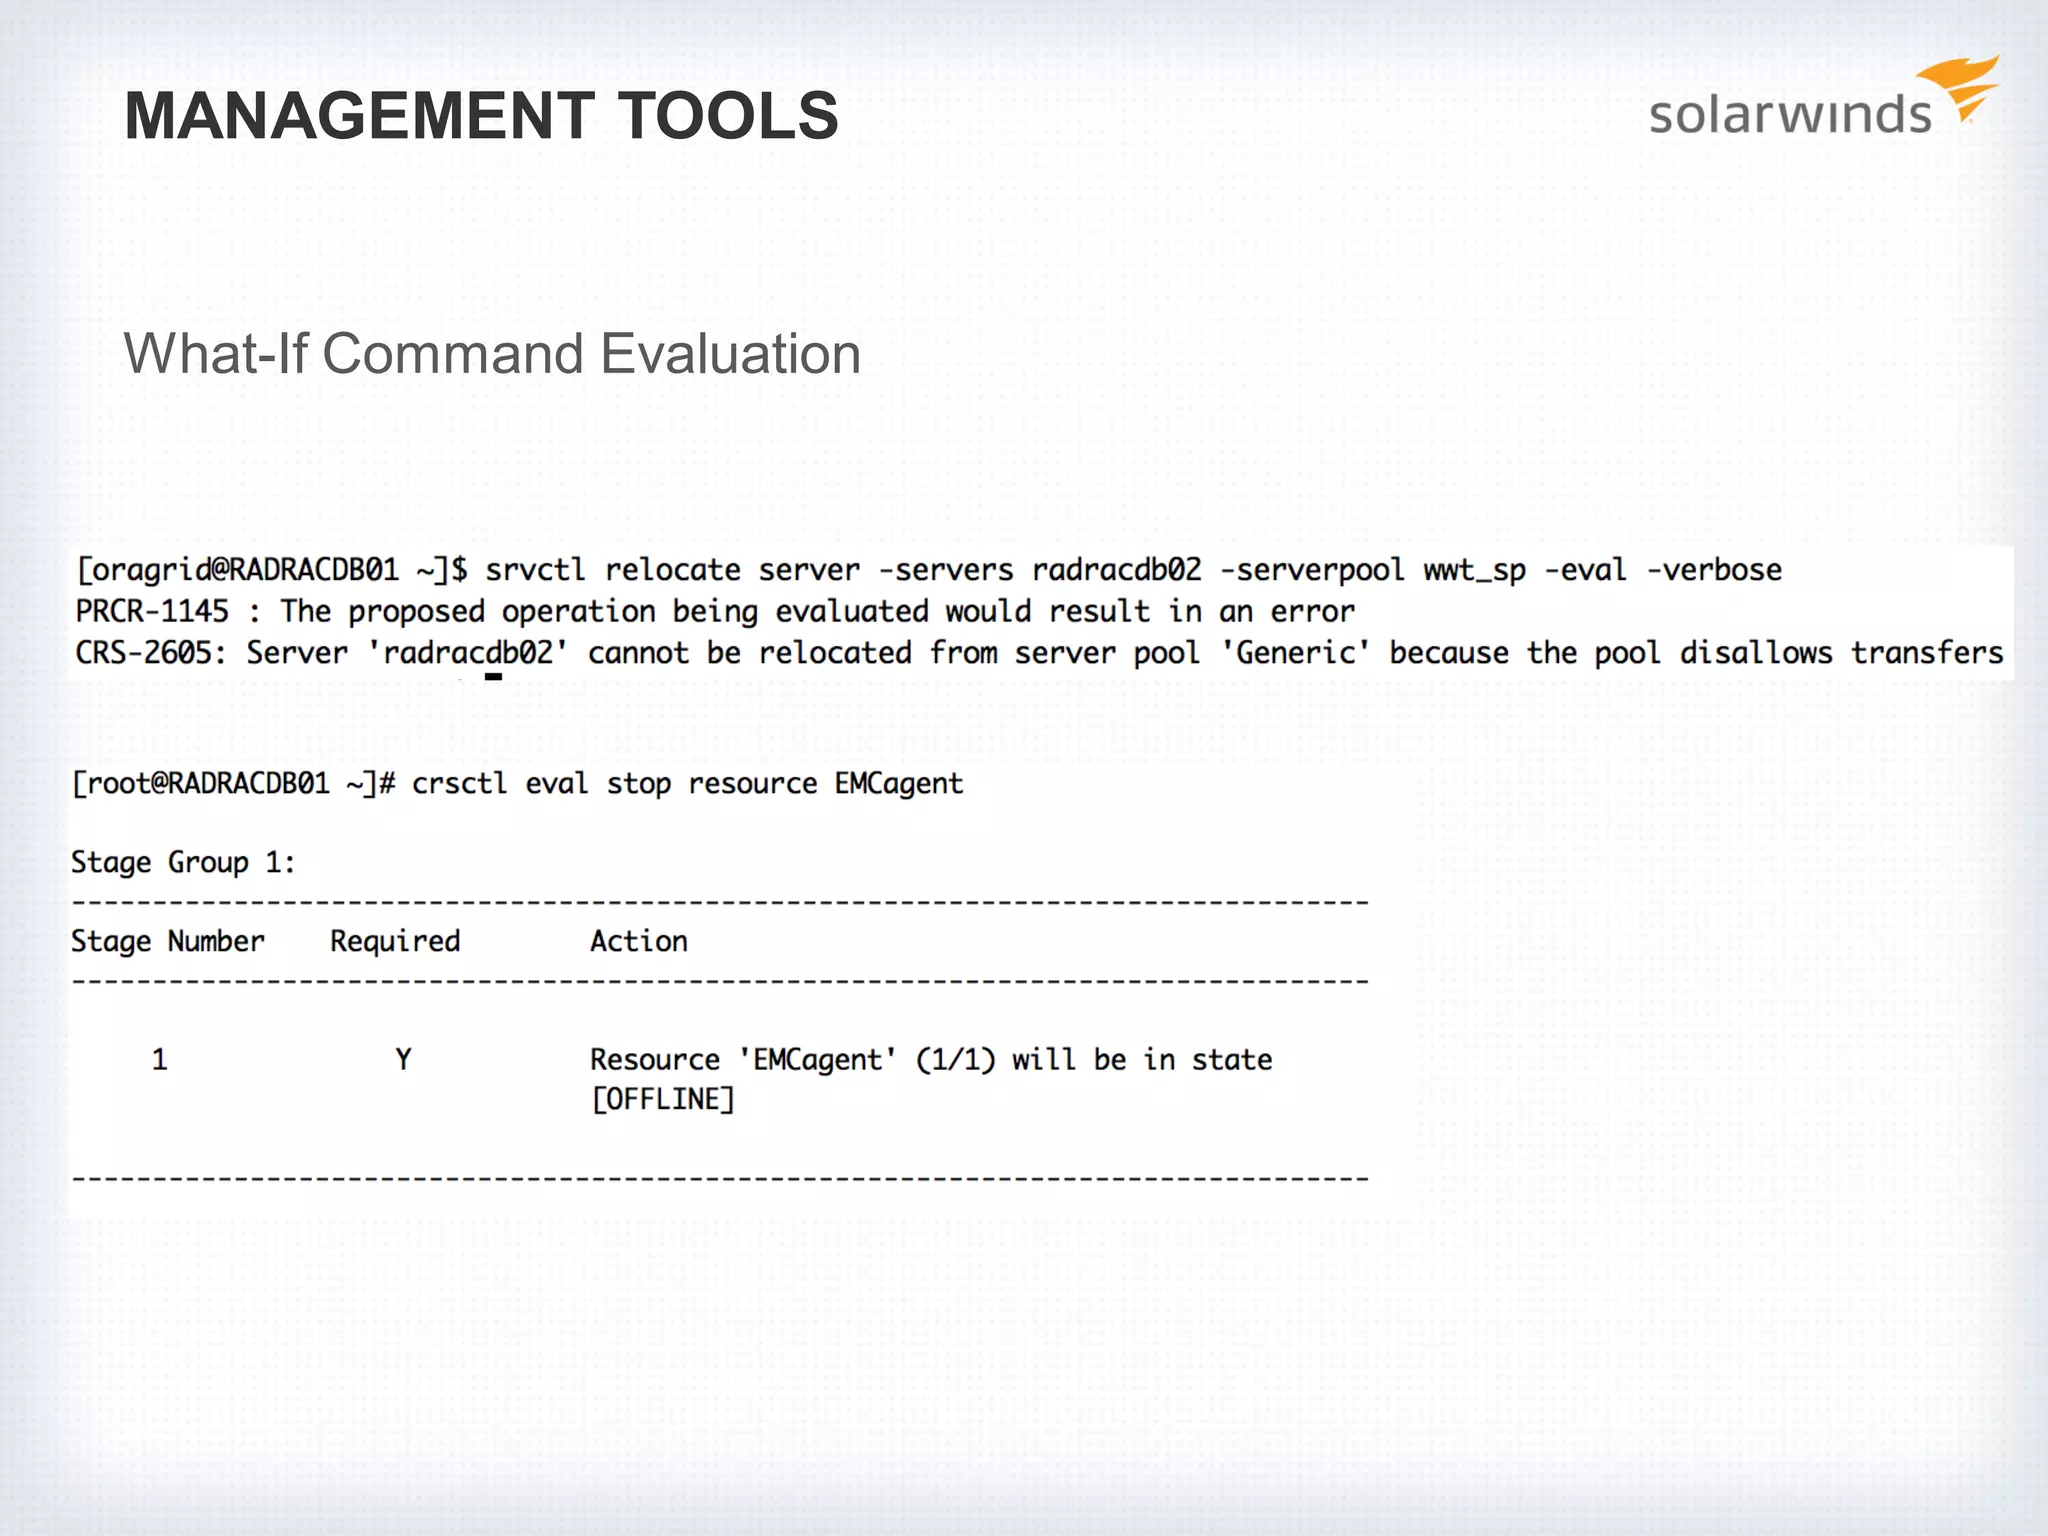Click the stage number value 1
The image size is (2048, 1536).
click(x=159, y=1060)
